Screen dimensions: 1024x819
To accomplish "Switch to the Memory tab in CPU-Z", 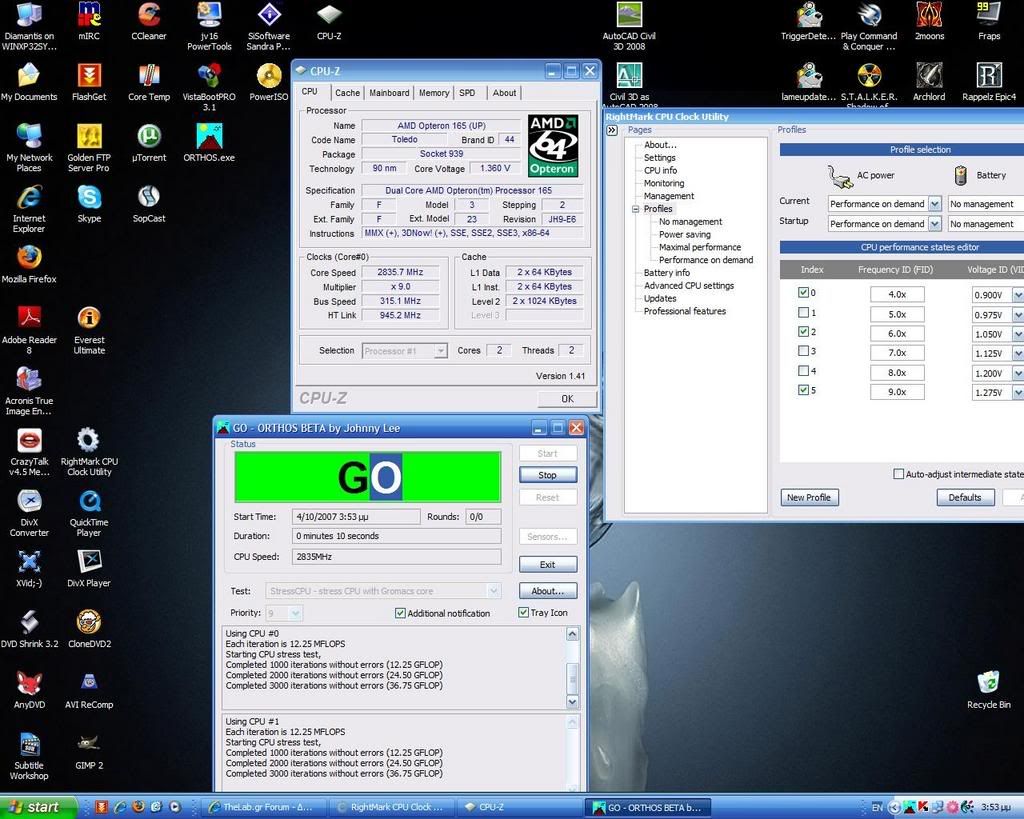I will click(x=434, y=93).
